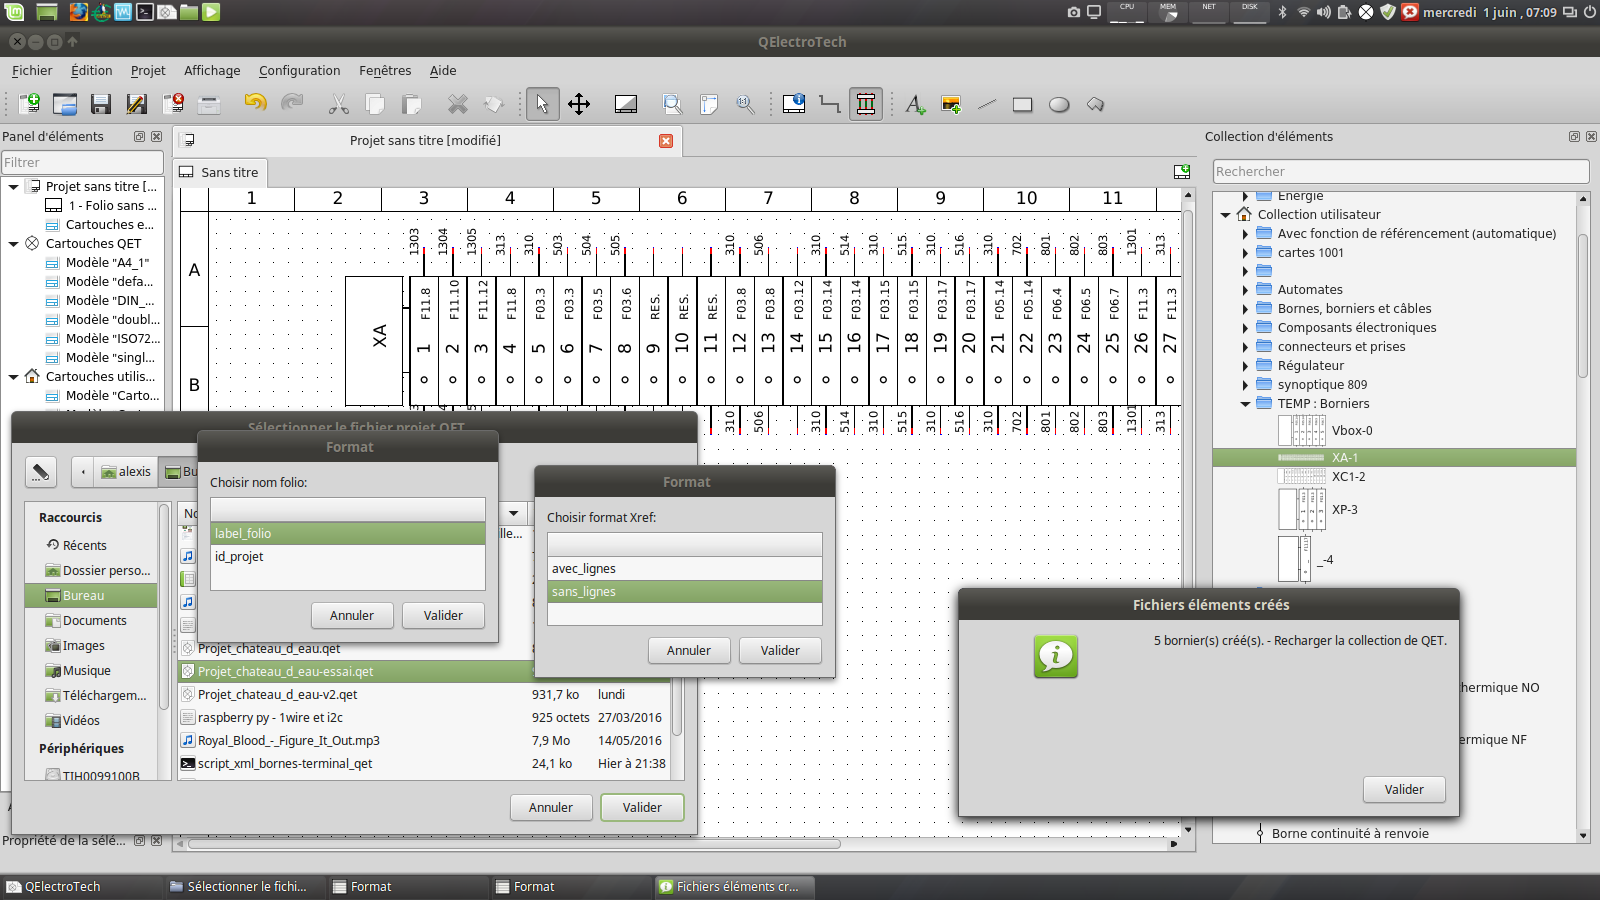Open the Configuration menu

(299, 71)
